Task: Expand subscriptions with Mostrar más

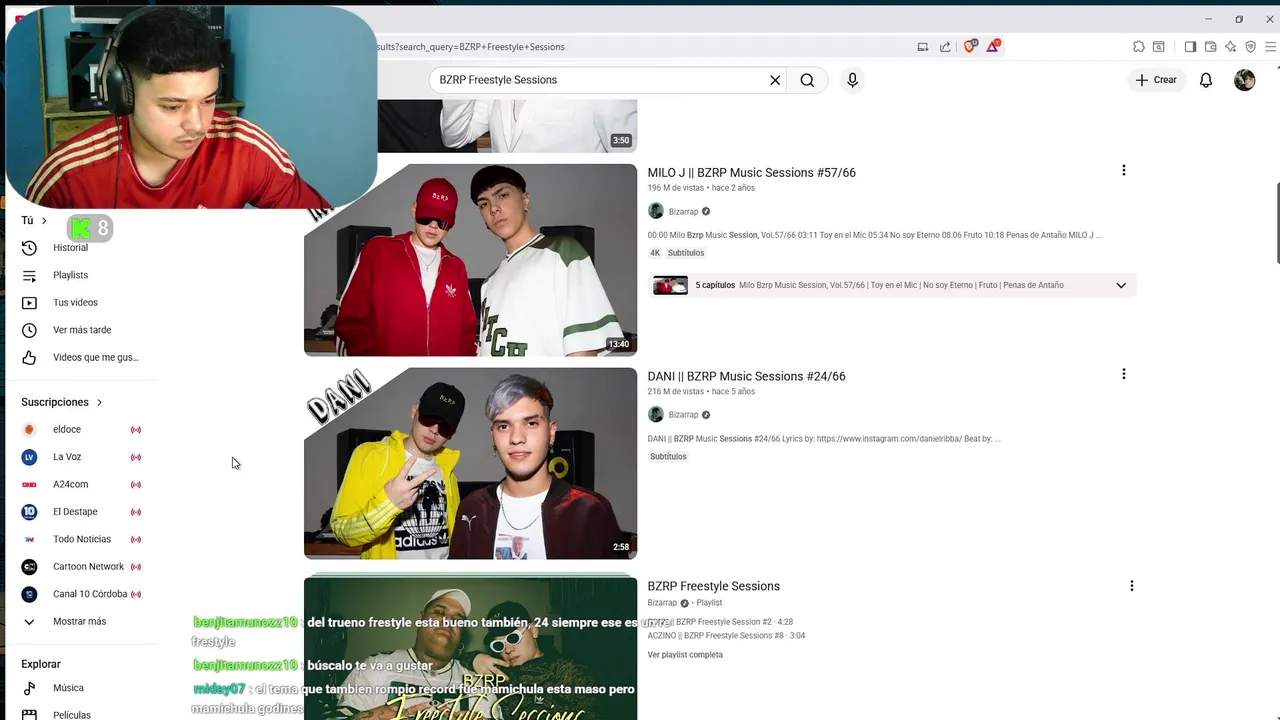Action: pyautogui.click(x=80, y=622)
